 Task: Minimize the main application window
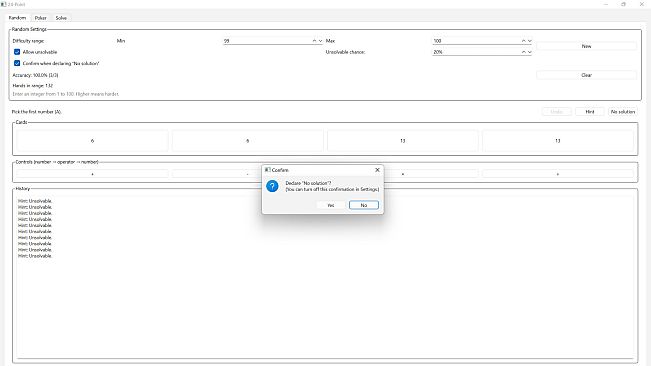[x=606, y=4]
